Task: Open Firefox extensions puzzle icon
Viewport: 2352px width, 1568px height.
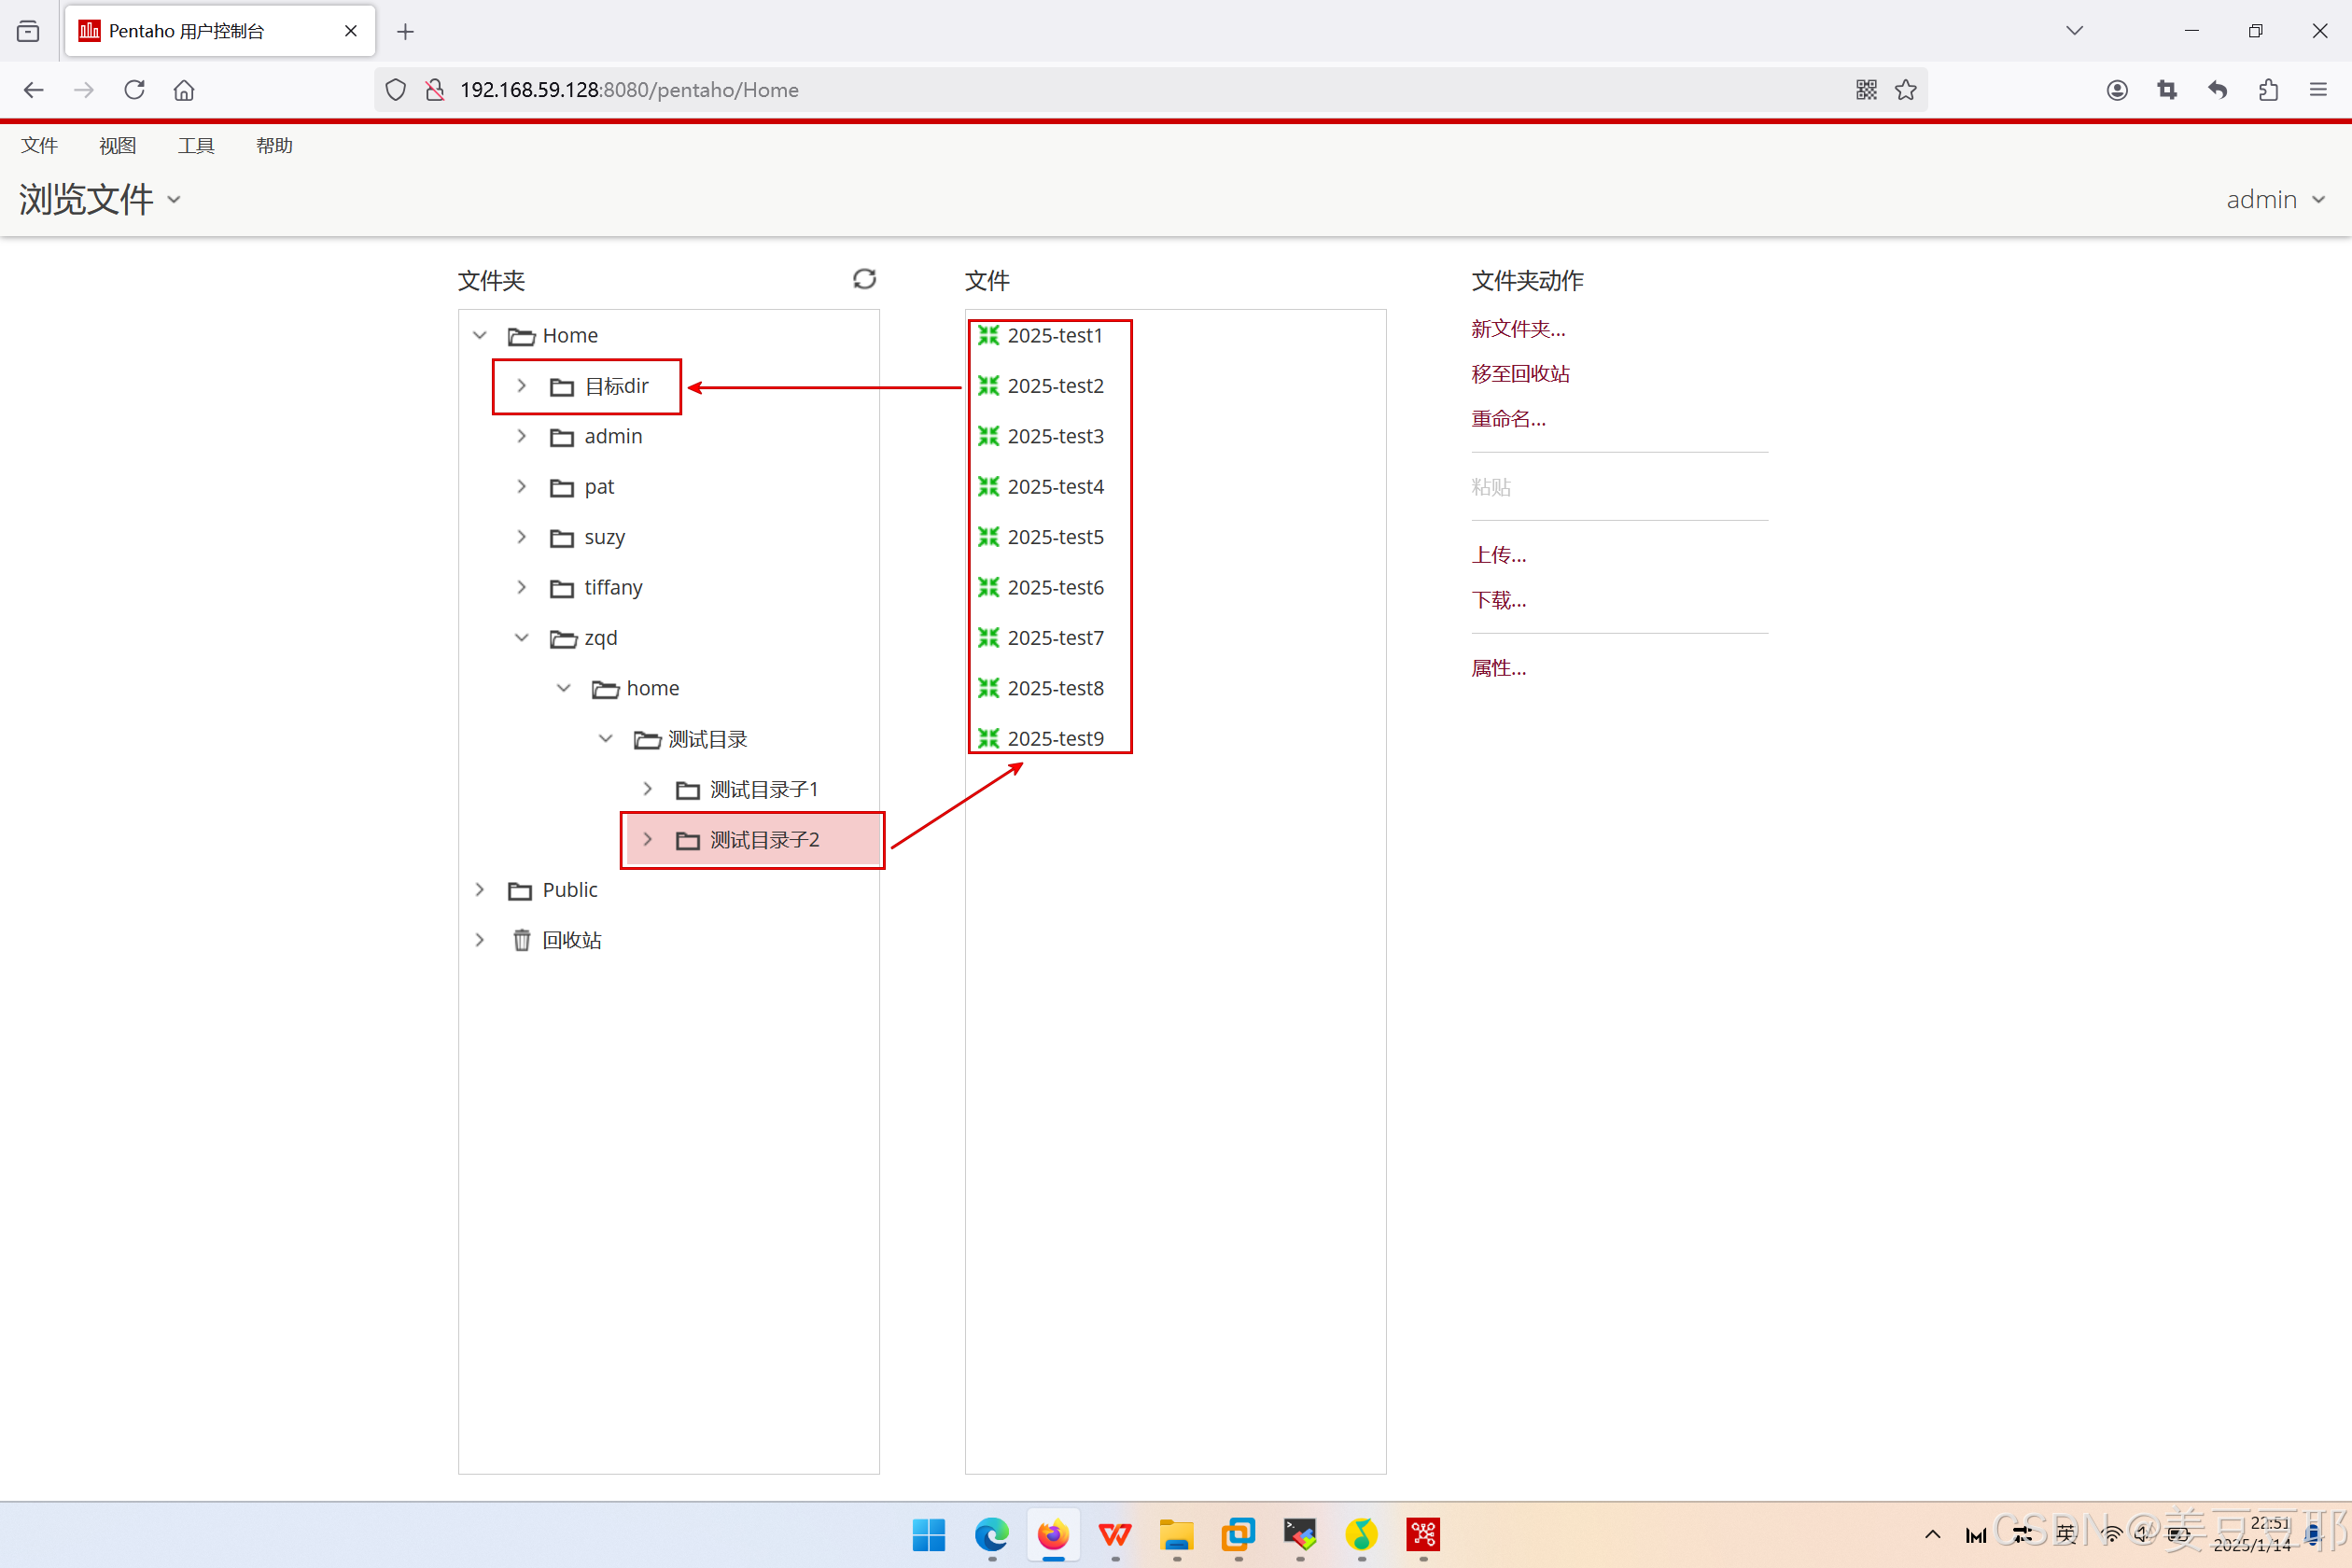Action: click(x=2268, y=90)
